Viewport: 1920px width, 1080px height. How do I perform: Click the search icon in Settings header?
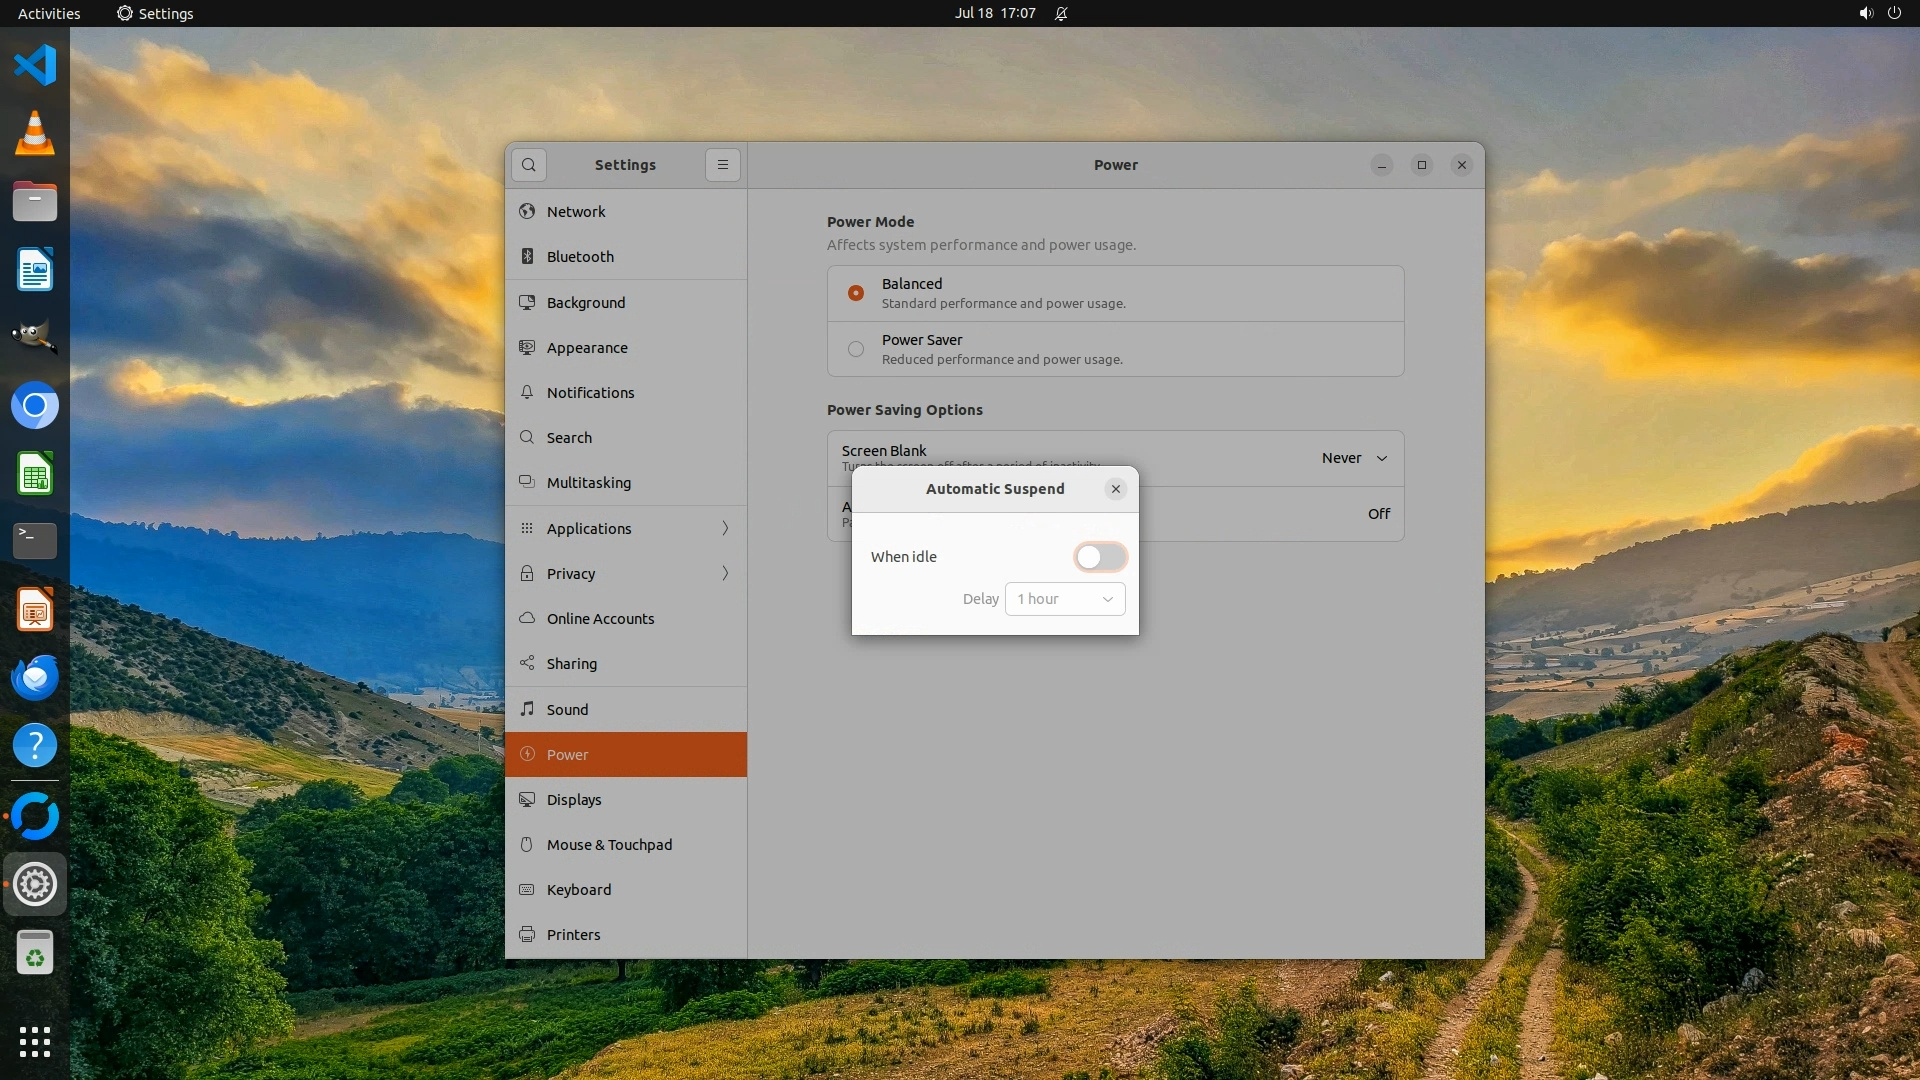[x=529, y=165]
